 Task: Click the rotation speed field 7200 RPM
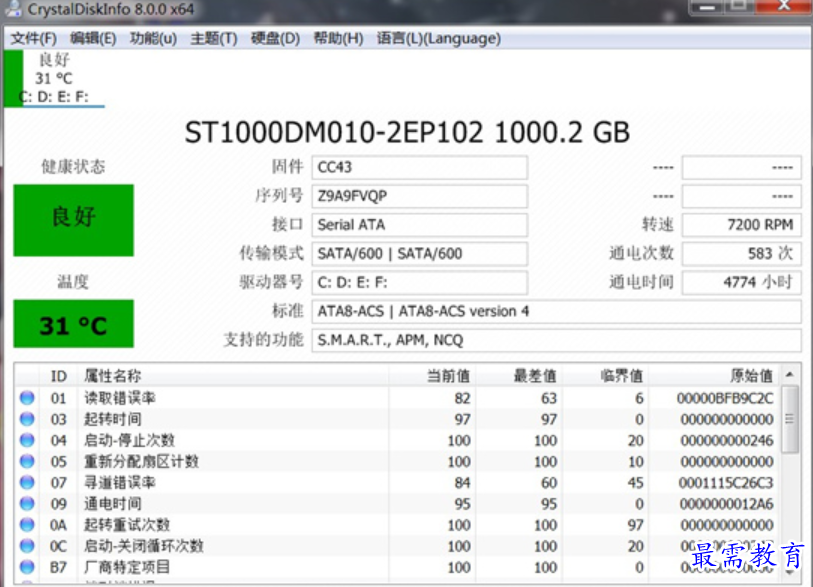(741, 225)
